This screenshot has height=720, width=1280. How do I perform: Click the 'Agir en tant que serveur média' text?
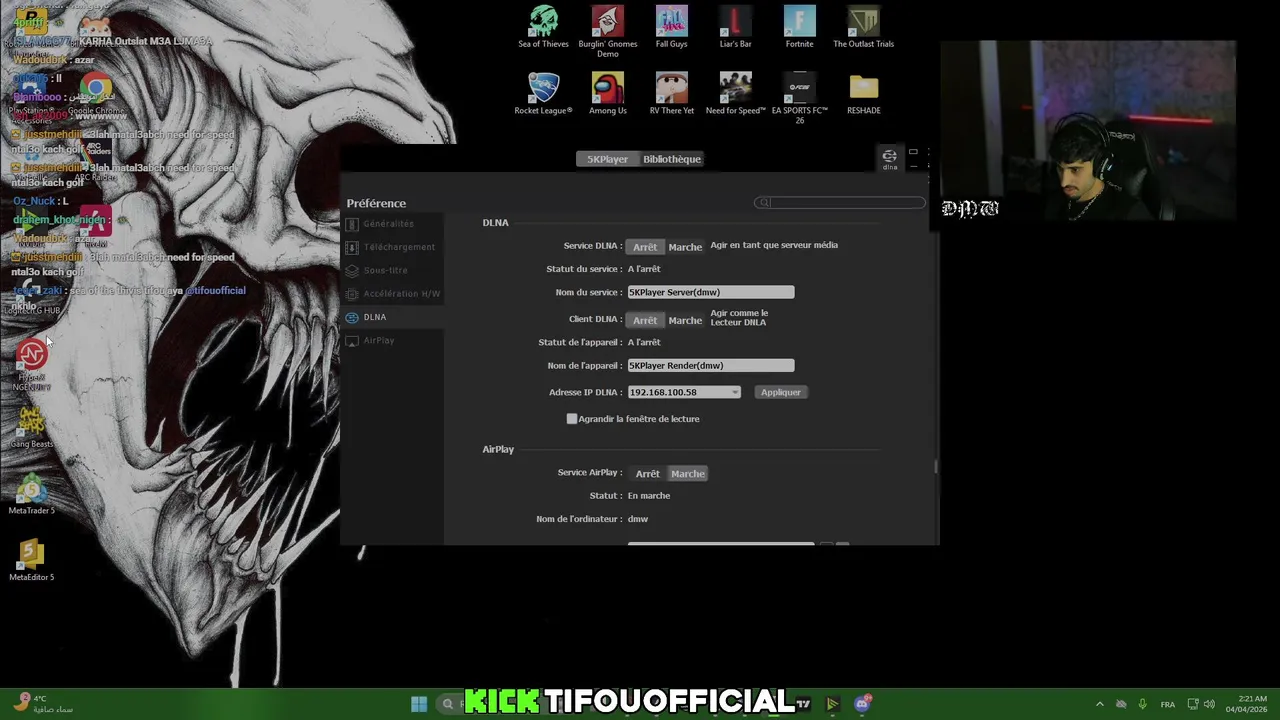click(x=774, y=245)
